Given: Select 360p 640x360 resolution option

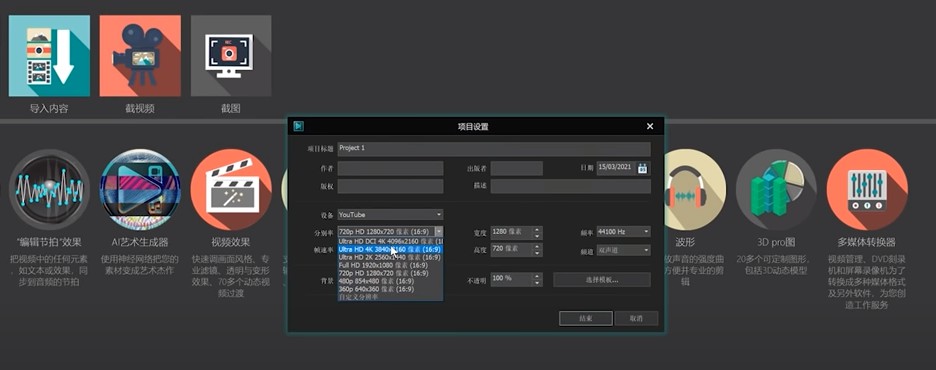Looking at the screenshot, I should click(390, 289).
